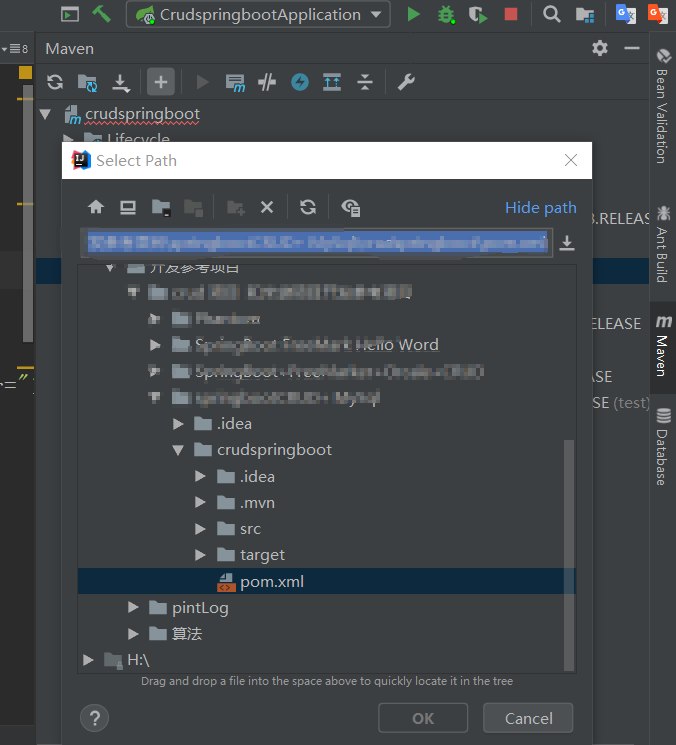This screenshot has width=676, height=745.
Task: Open Ant Build side tab
Action: (x=663, y=243)
